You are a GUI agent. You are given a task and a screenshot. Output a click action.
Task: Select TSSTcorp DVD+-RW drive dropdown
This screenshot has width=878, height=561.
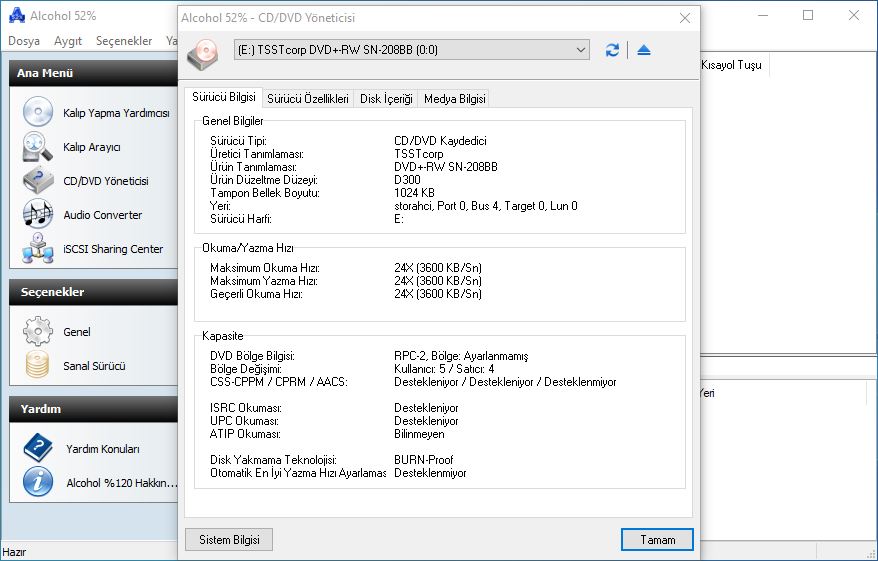click(x=412, y=50)
